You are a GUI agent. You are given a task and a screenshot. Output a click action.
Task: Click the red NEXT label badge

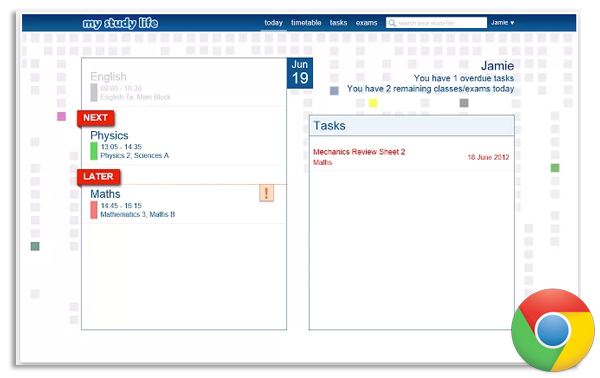coord(96,118)
